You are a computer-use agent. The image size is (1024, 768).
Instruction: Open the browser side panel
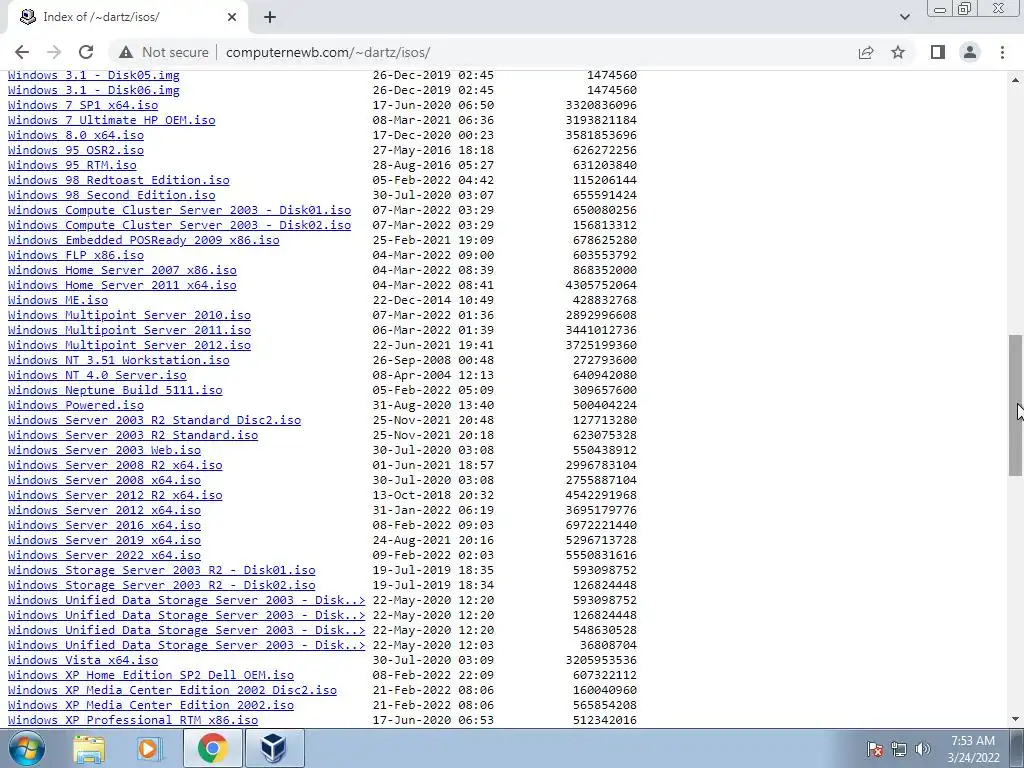tap(938, 52)
